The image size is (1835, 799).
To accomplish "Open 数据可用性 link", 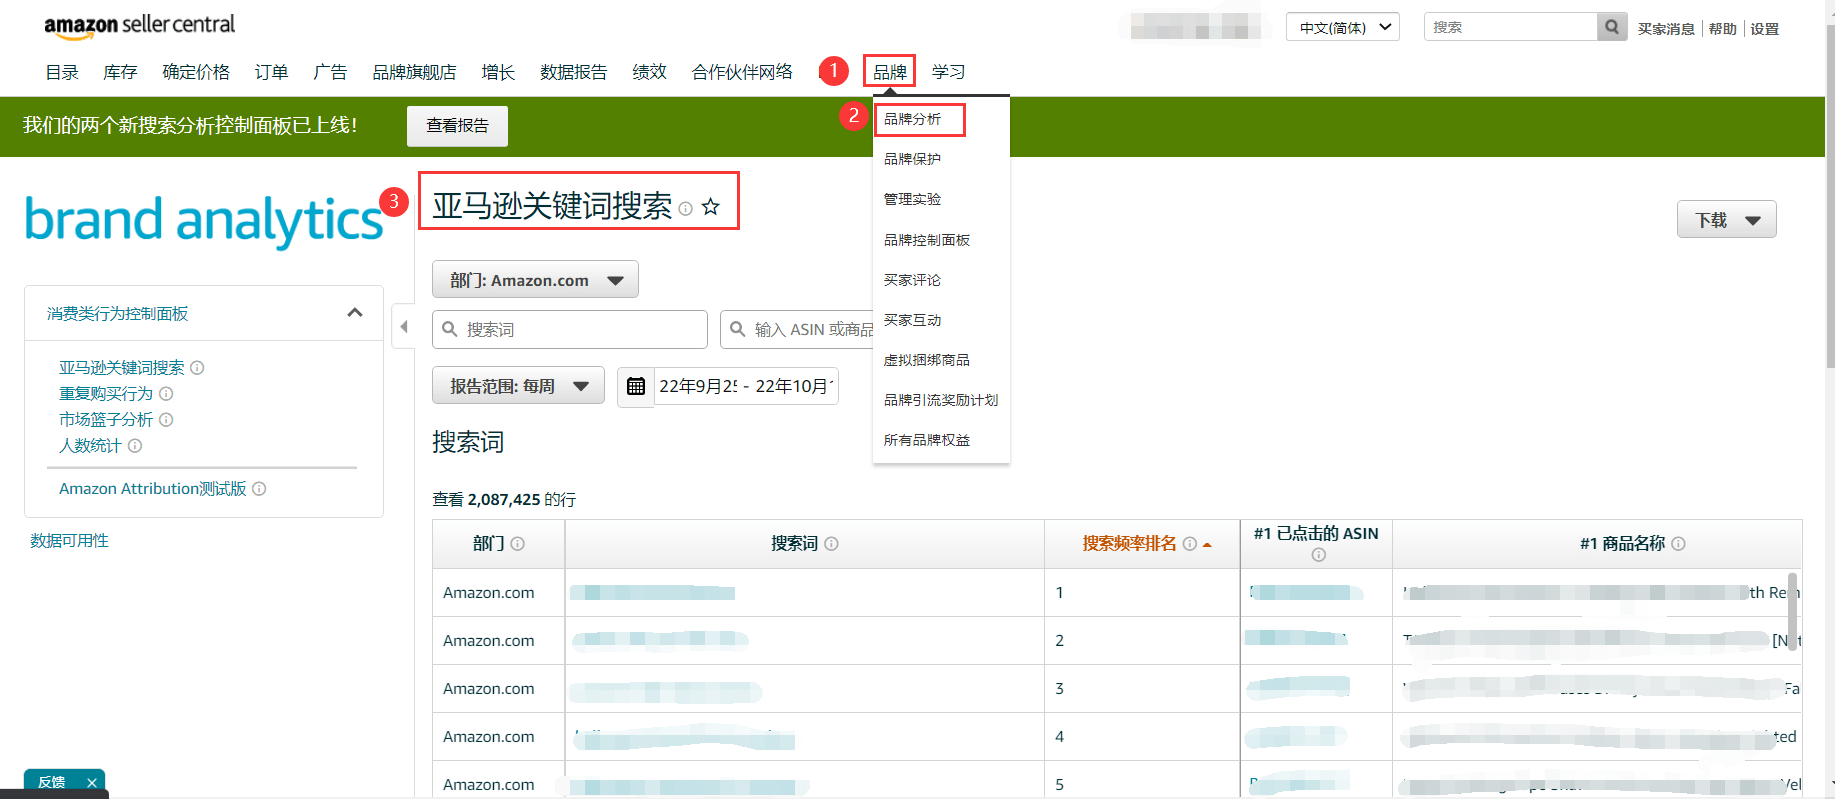I will pos(69,541).
